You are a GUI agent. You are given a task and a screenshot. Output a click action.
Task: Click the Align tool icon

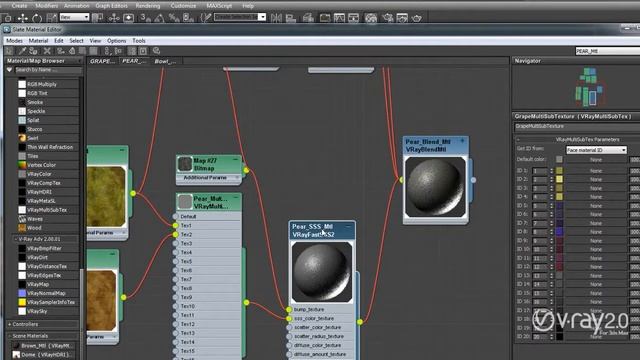click(x=291, y=18)
